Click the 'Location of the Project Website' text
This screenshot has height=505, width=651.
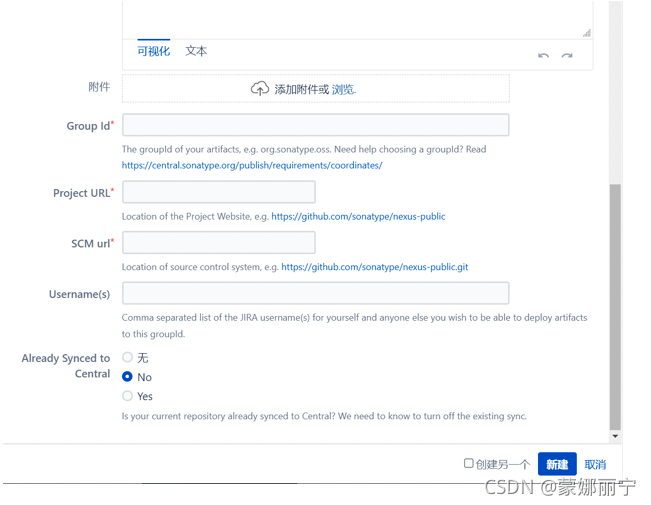coord(195,216)
